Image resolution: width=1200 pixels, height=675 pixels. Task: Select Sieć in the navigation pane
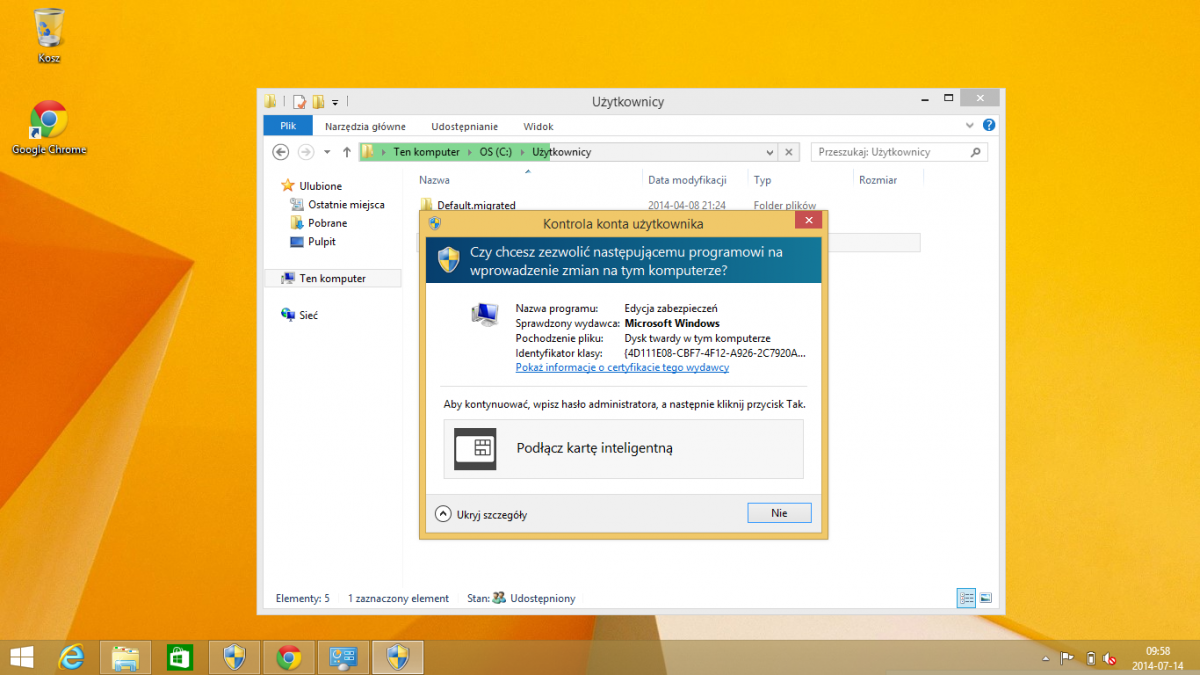(300, 315)
